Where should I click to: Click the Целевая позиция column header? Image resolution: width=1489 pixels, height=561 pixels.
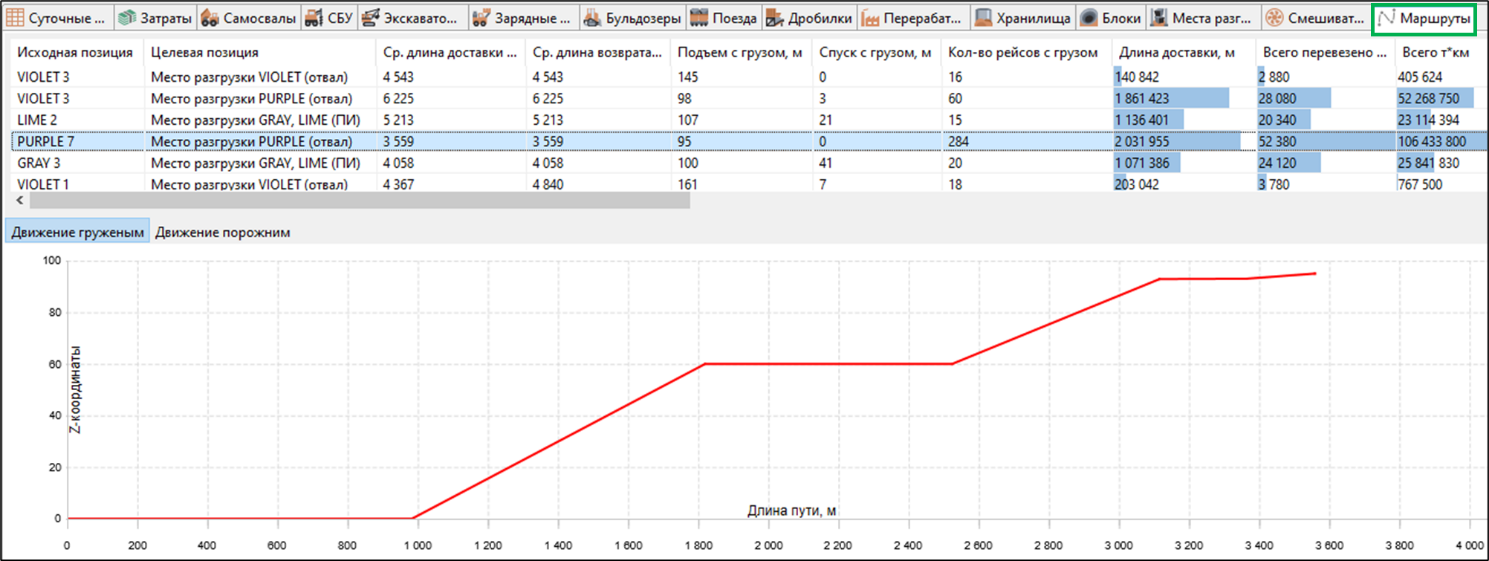[x=261, y=52]
